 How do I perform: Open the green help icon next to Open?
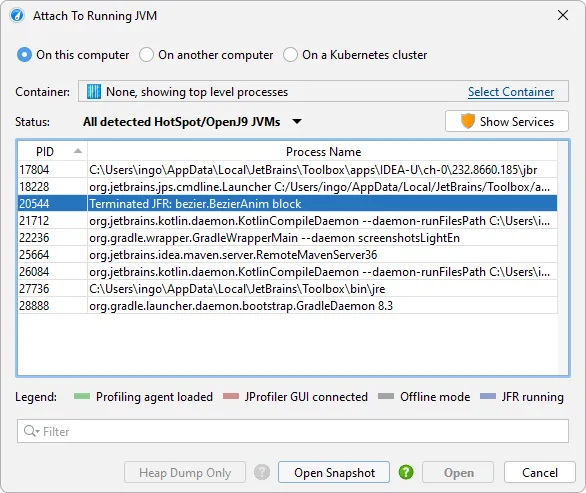pos(406,472)
